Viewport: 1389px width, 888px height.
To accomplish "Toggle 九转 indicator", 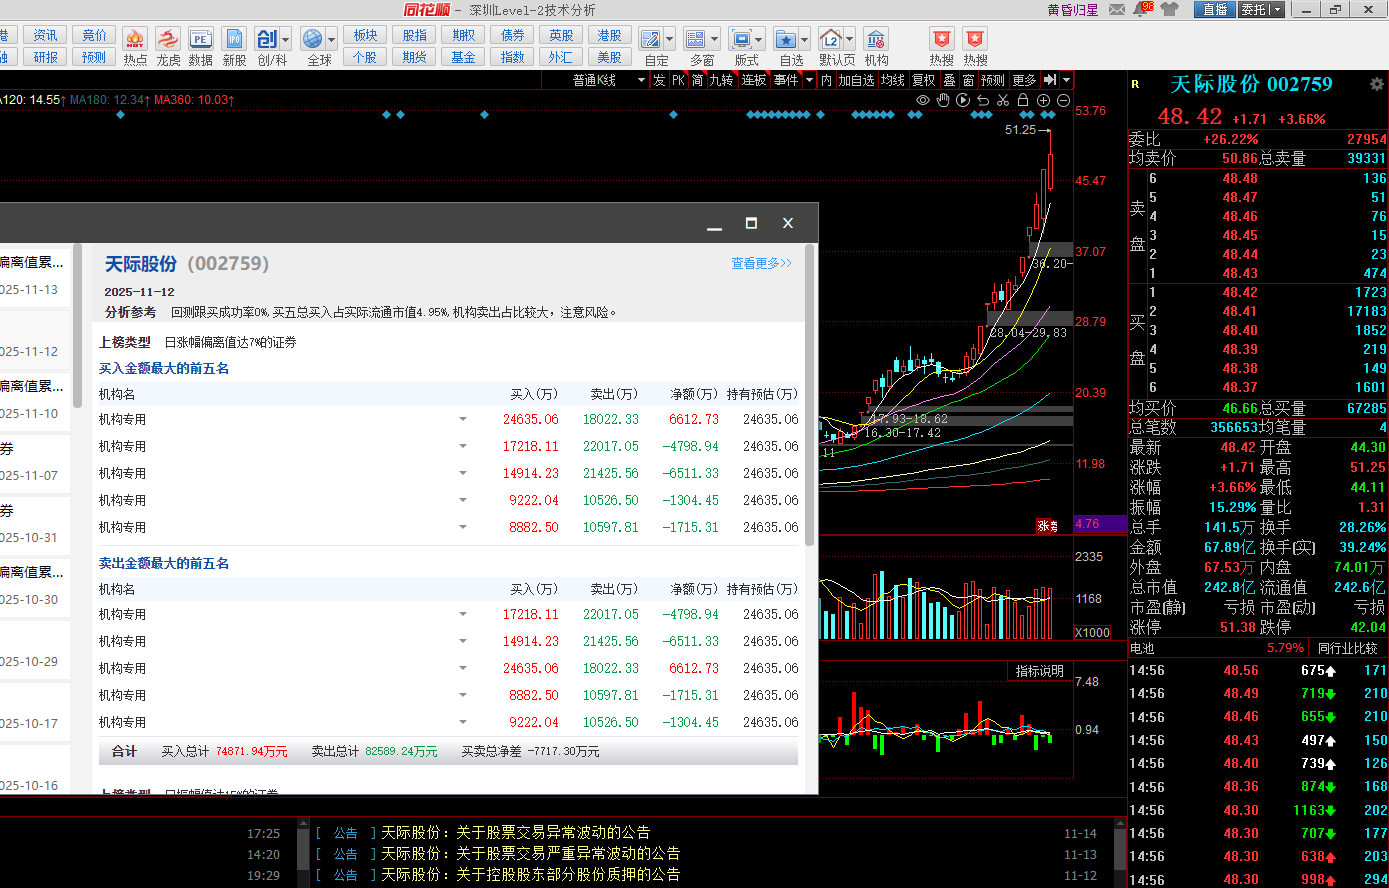I will tap(721, 80).
